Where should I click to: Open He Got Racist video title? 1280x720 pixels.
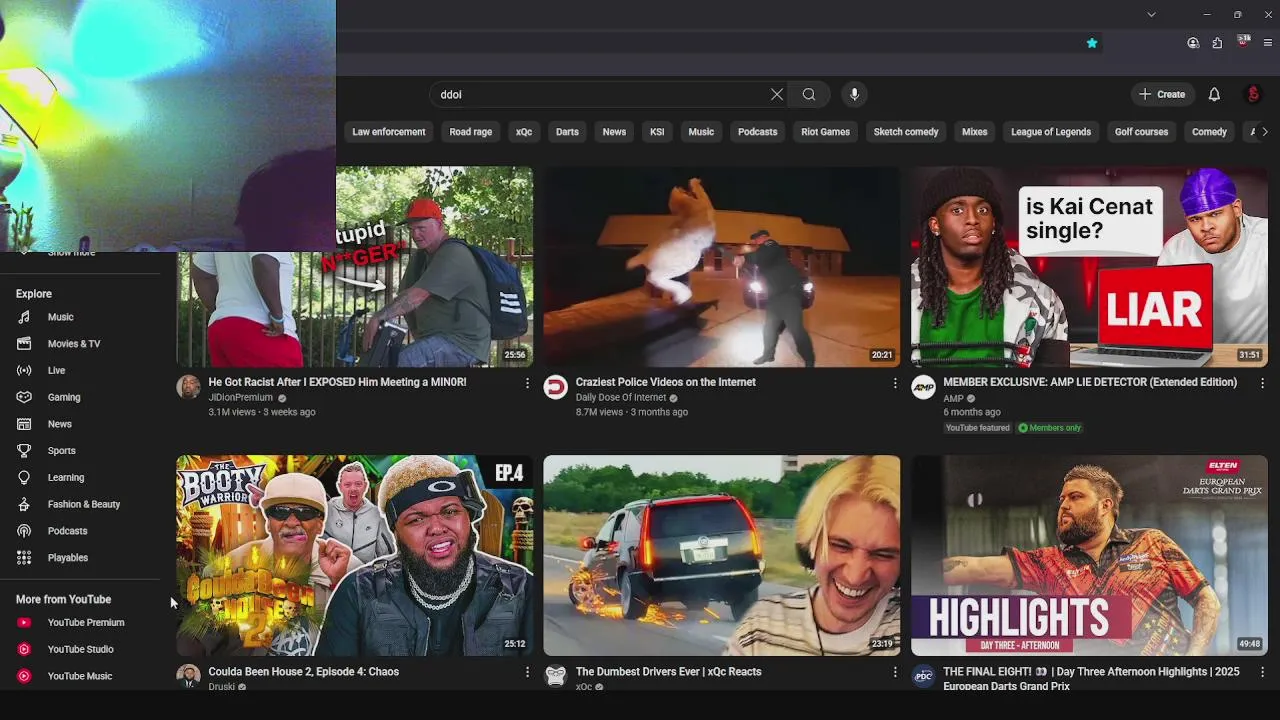click(x=337, y=382)
